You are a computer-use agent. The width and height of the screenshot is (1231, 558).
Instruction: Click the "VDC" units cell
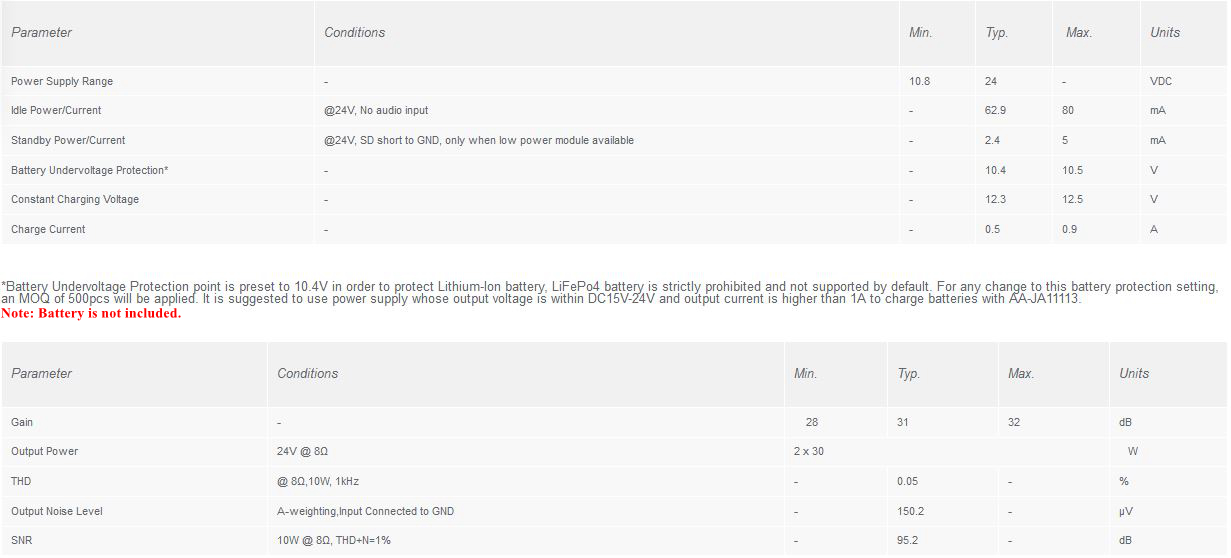(x=1162, y=81)
